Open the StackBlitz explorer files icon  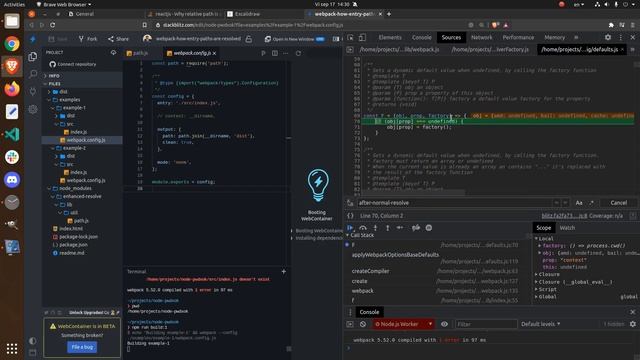(33, 57)
